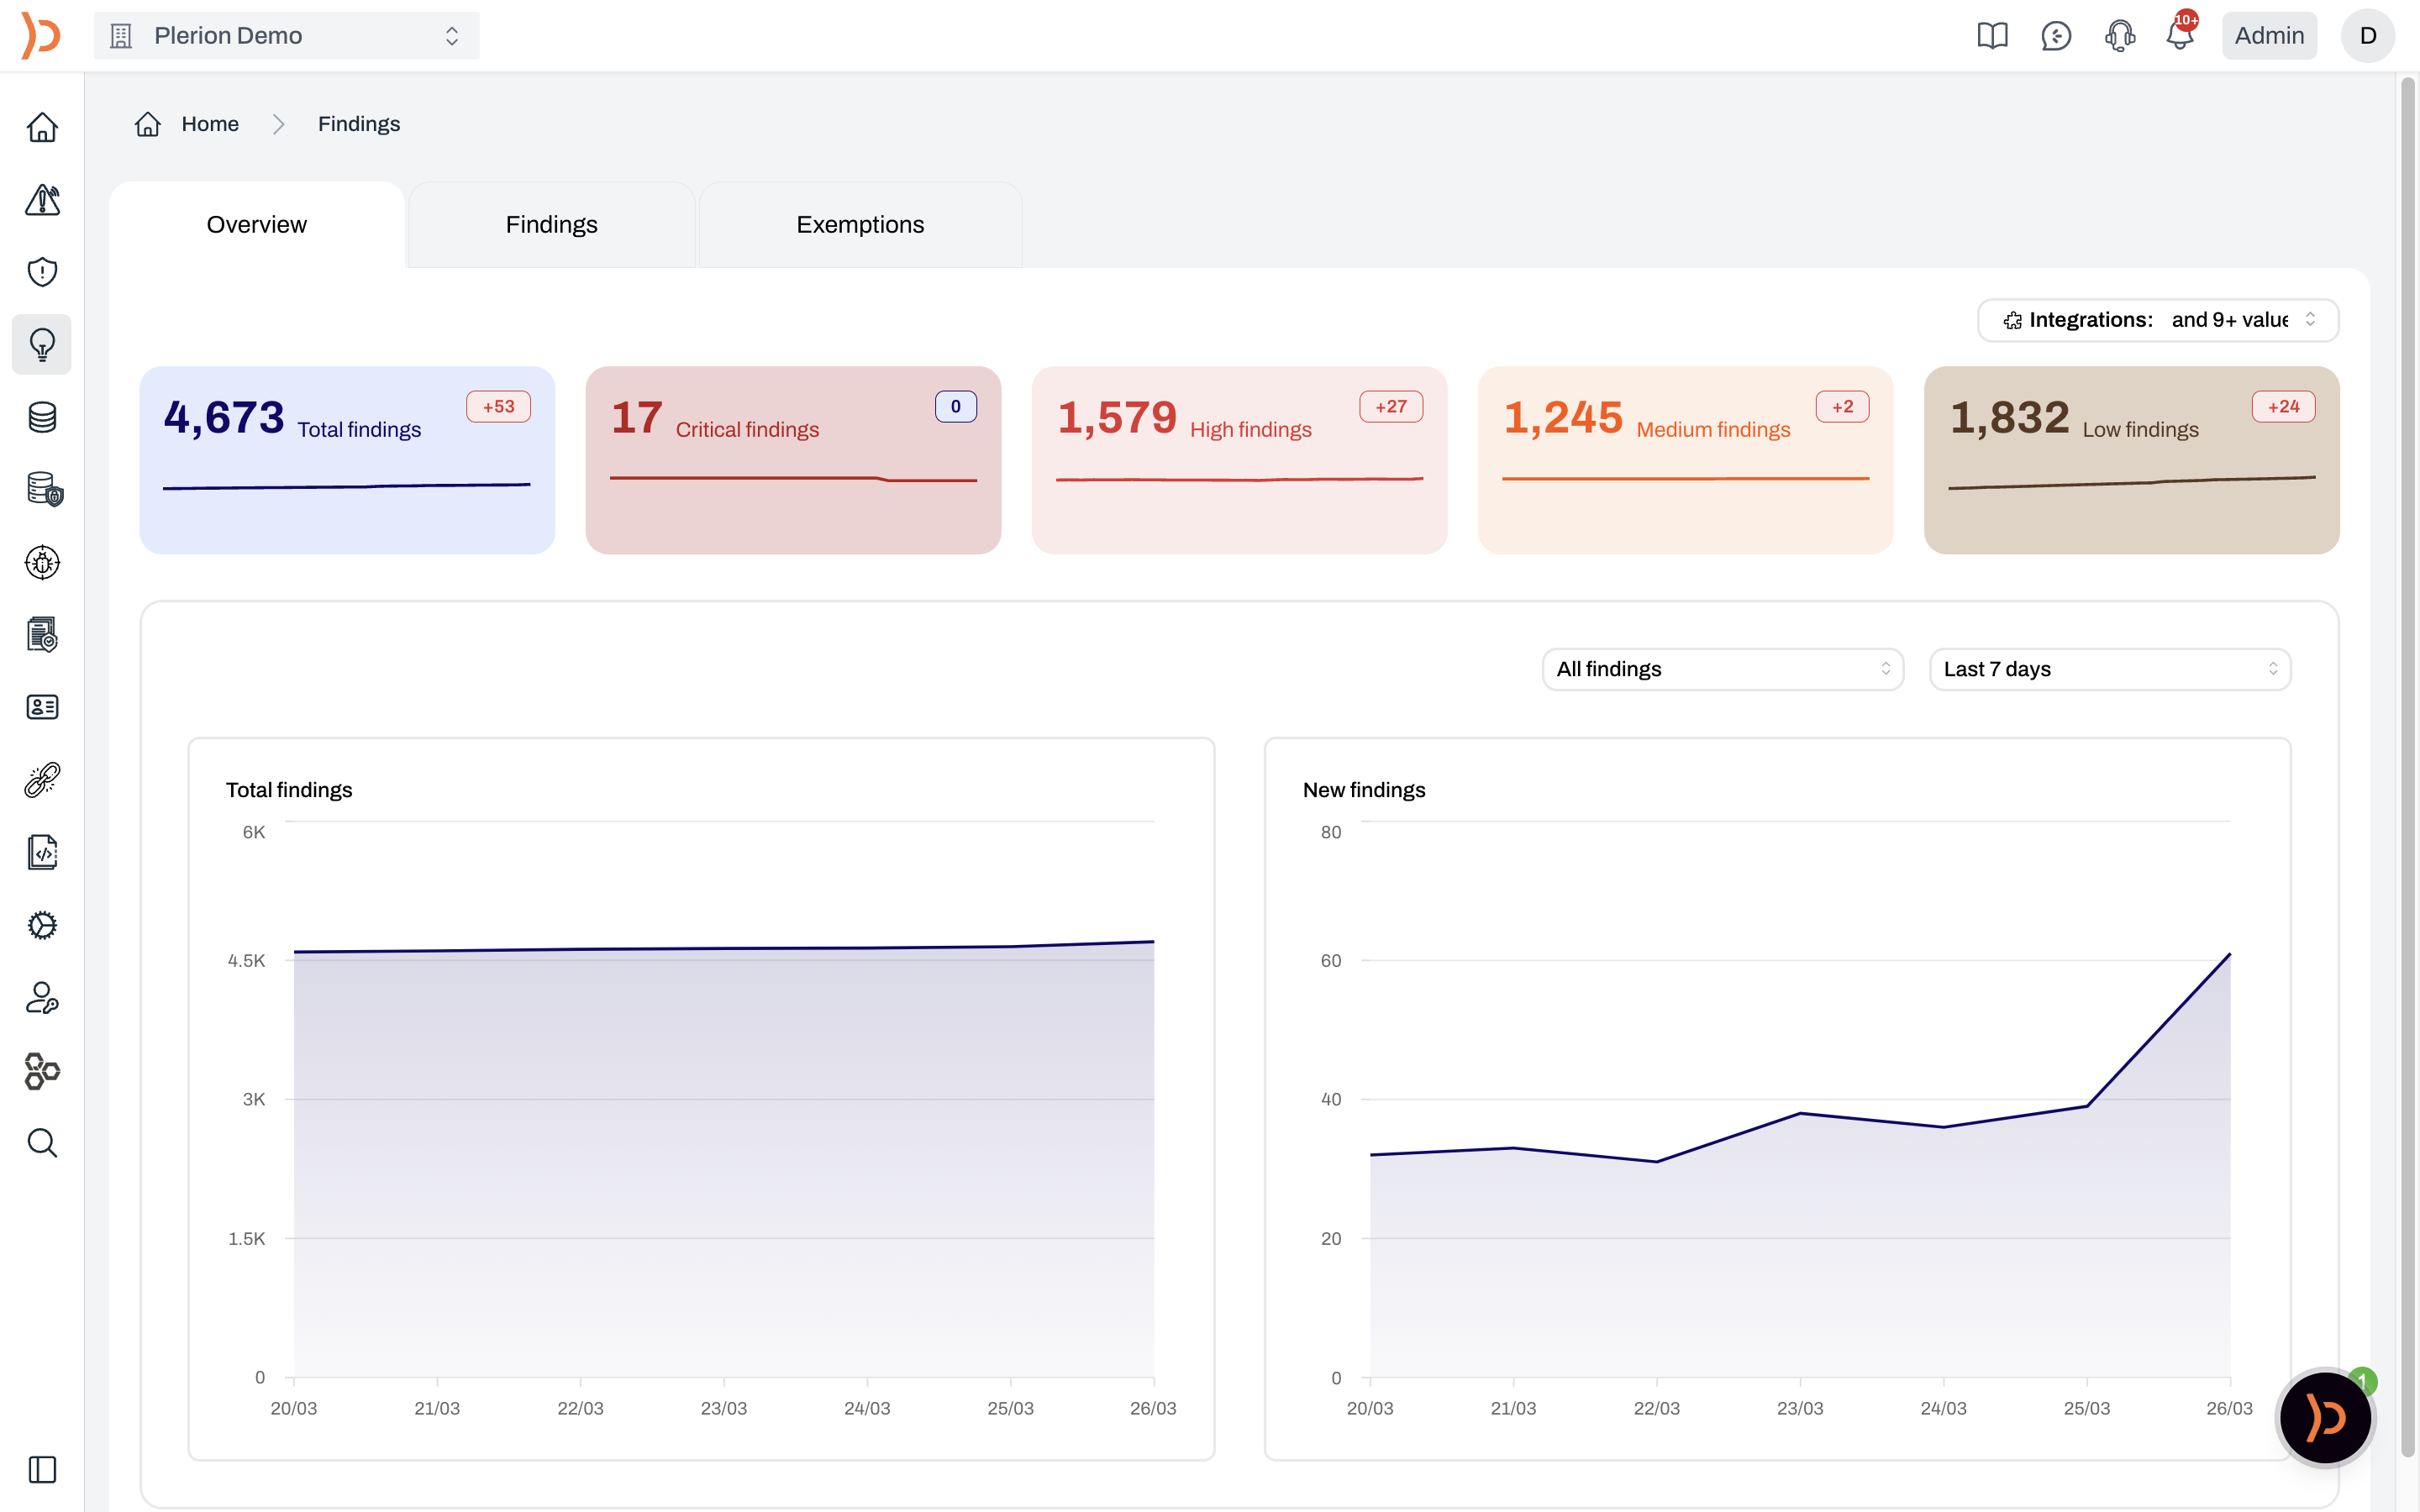The image size is (2420, 1512).
Task: Click the Admin button
Action: [x=2268, y=36]
